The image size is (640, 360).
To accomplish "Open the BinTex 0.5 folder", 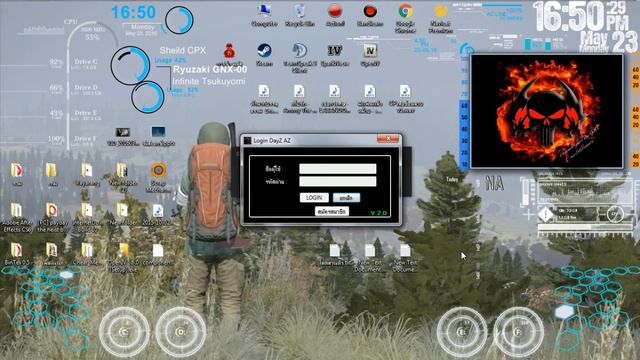I will [17, 254].
